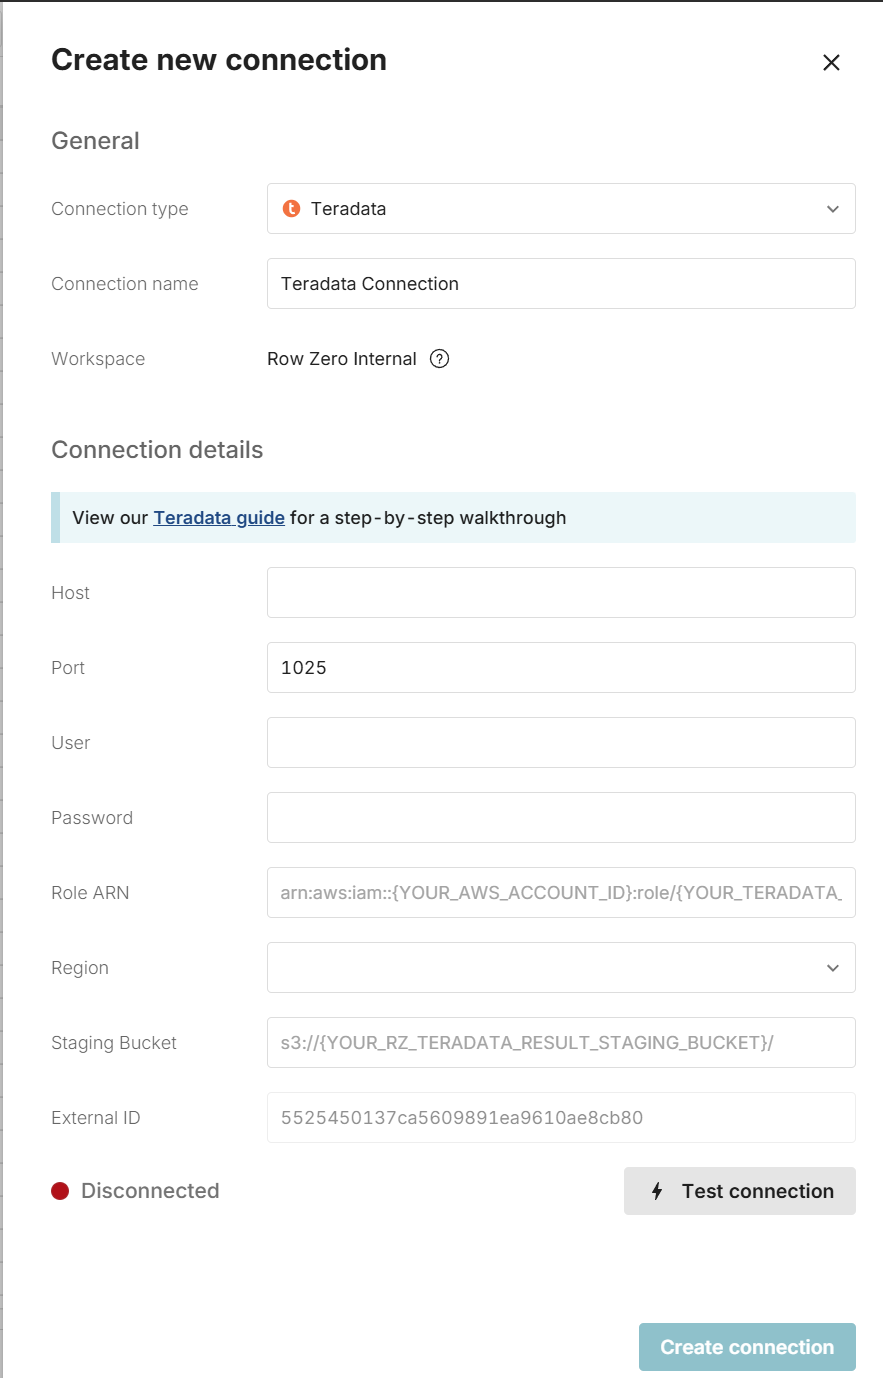The width and height of the screenshot is (883, 1378).
Task: Click the User text field
Action: (x=560, y=743)
